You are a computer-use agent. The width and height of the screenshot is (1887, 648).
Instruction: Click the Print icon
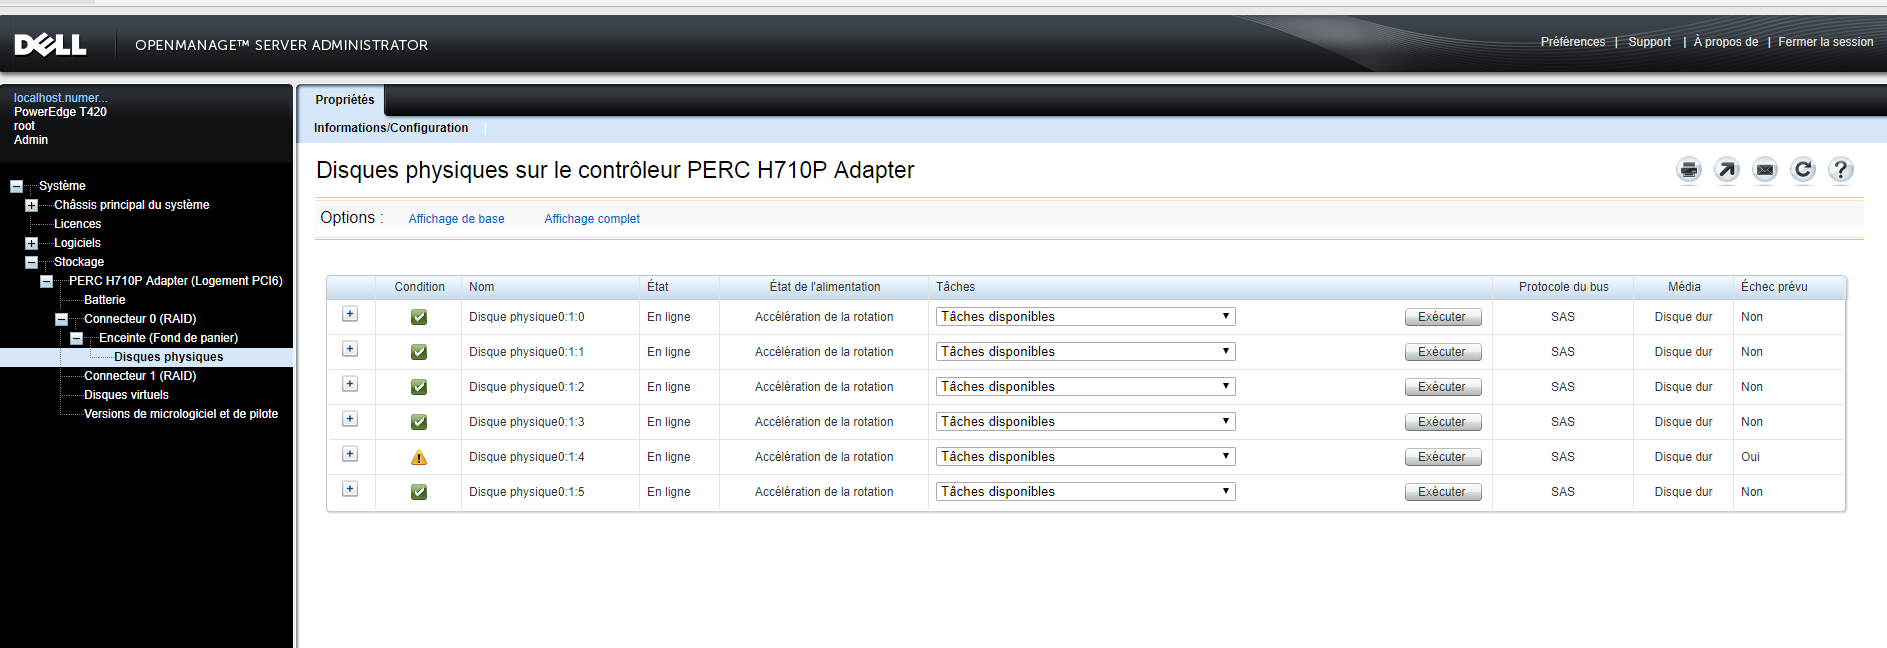tap(1689, 170)
